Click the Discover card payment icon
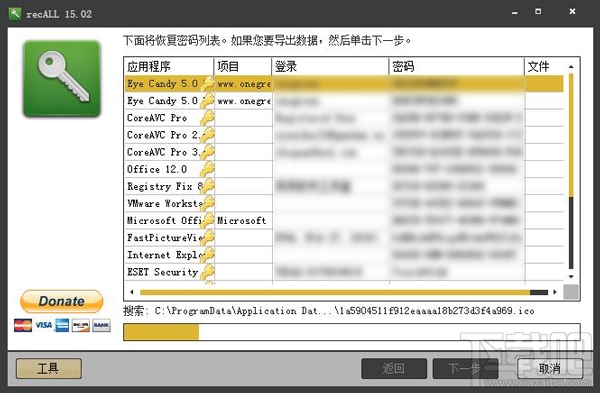Screen dimensions: 600x393 (81, 325)
